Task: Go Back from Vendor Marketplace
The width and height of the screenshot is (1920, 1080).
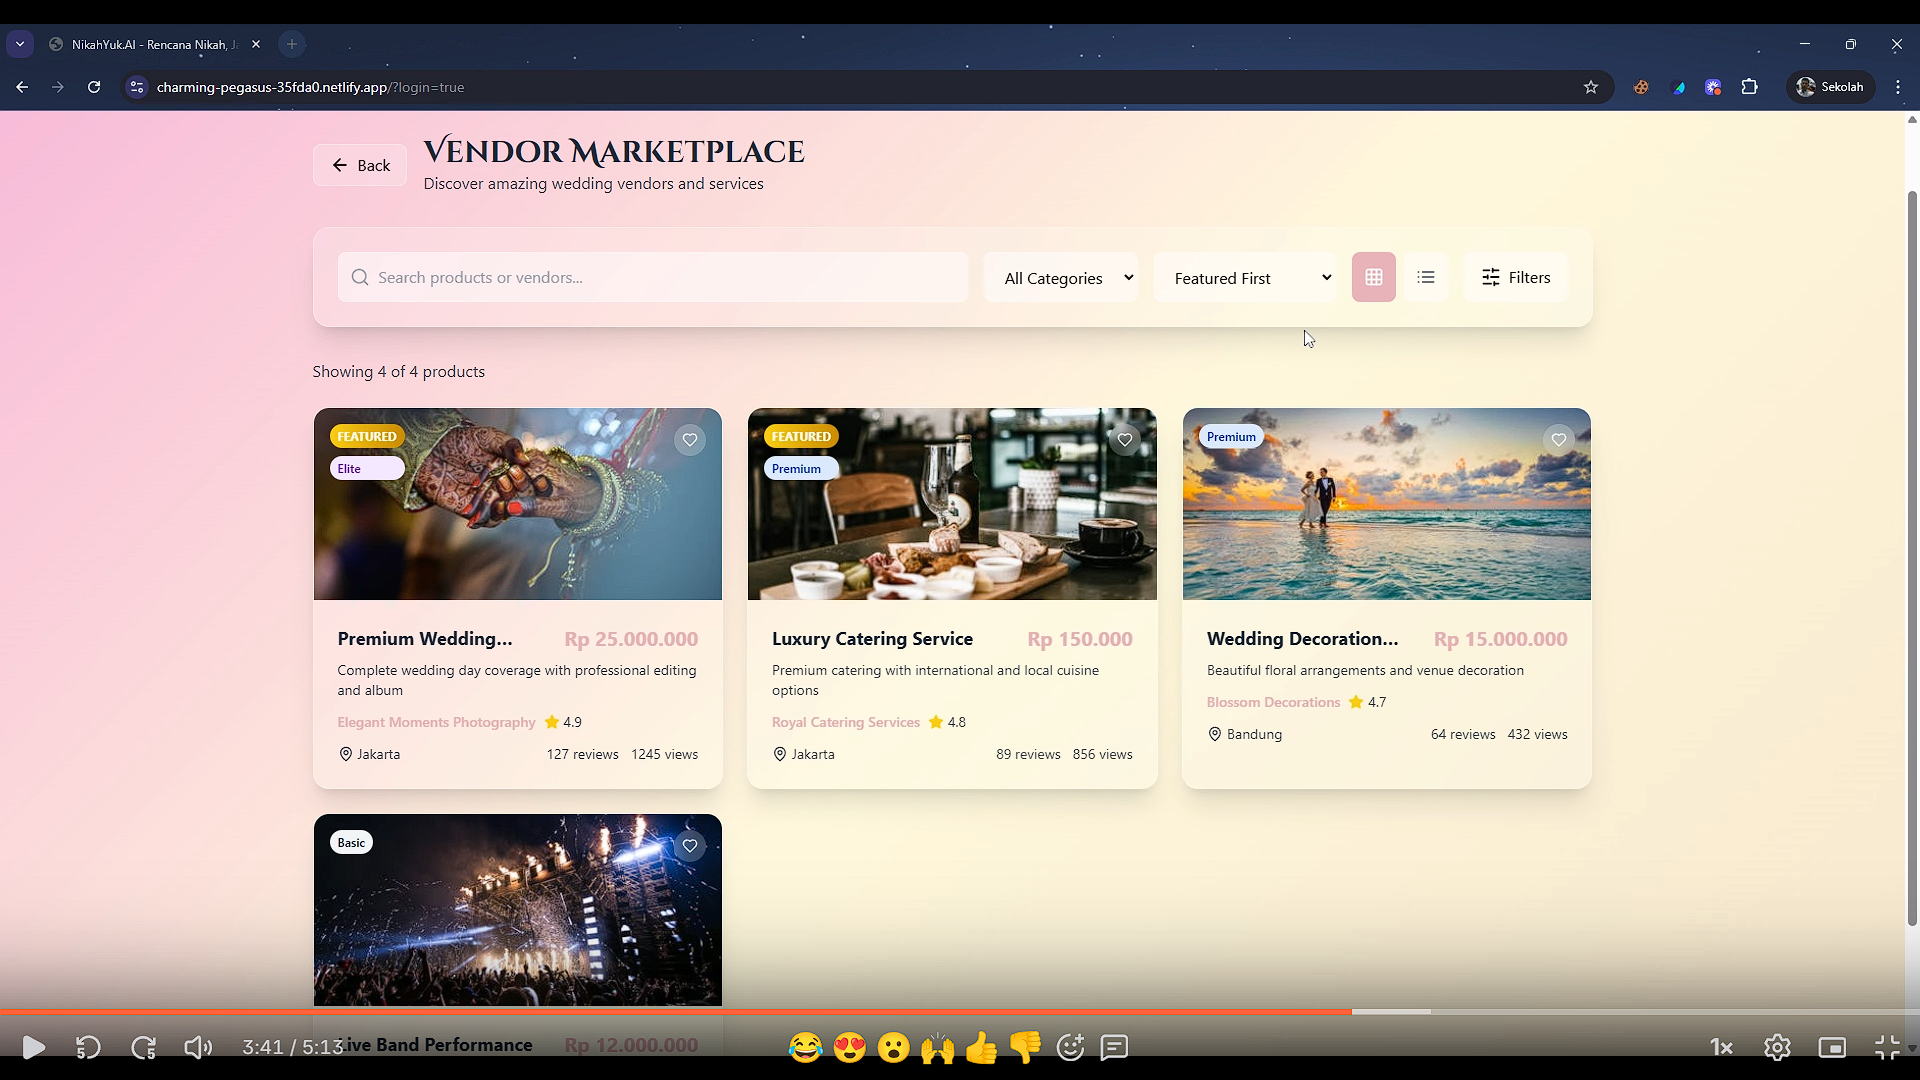Action: click(360, 165)
